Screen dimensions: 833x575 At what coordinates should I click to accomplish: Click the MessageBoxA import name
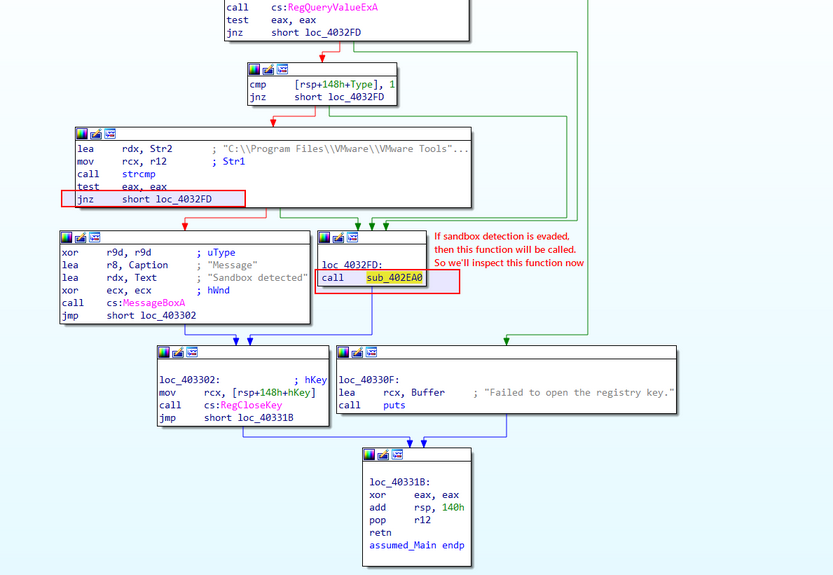tap(154, 303)
